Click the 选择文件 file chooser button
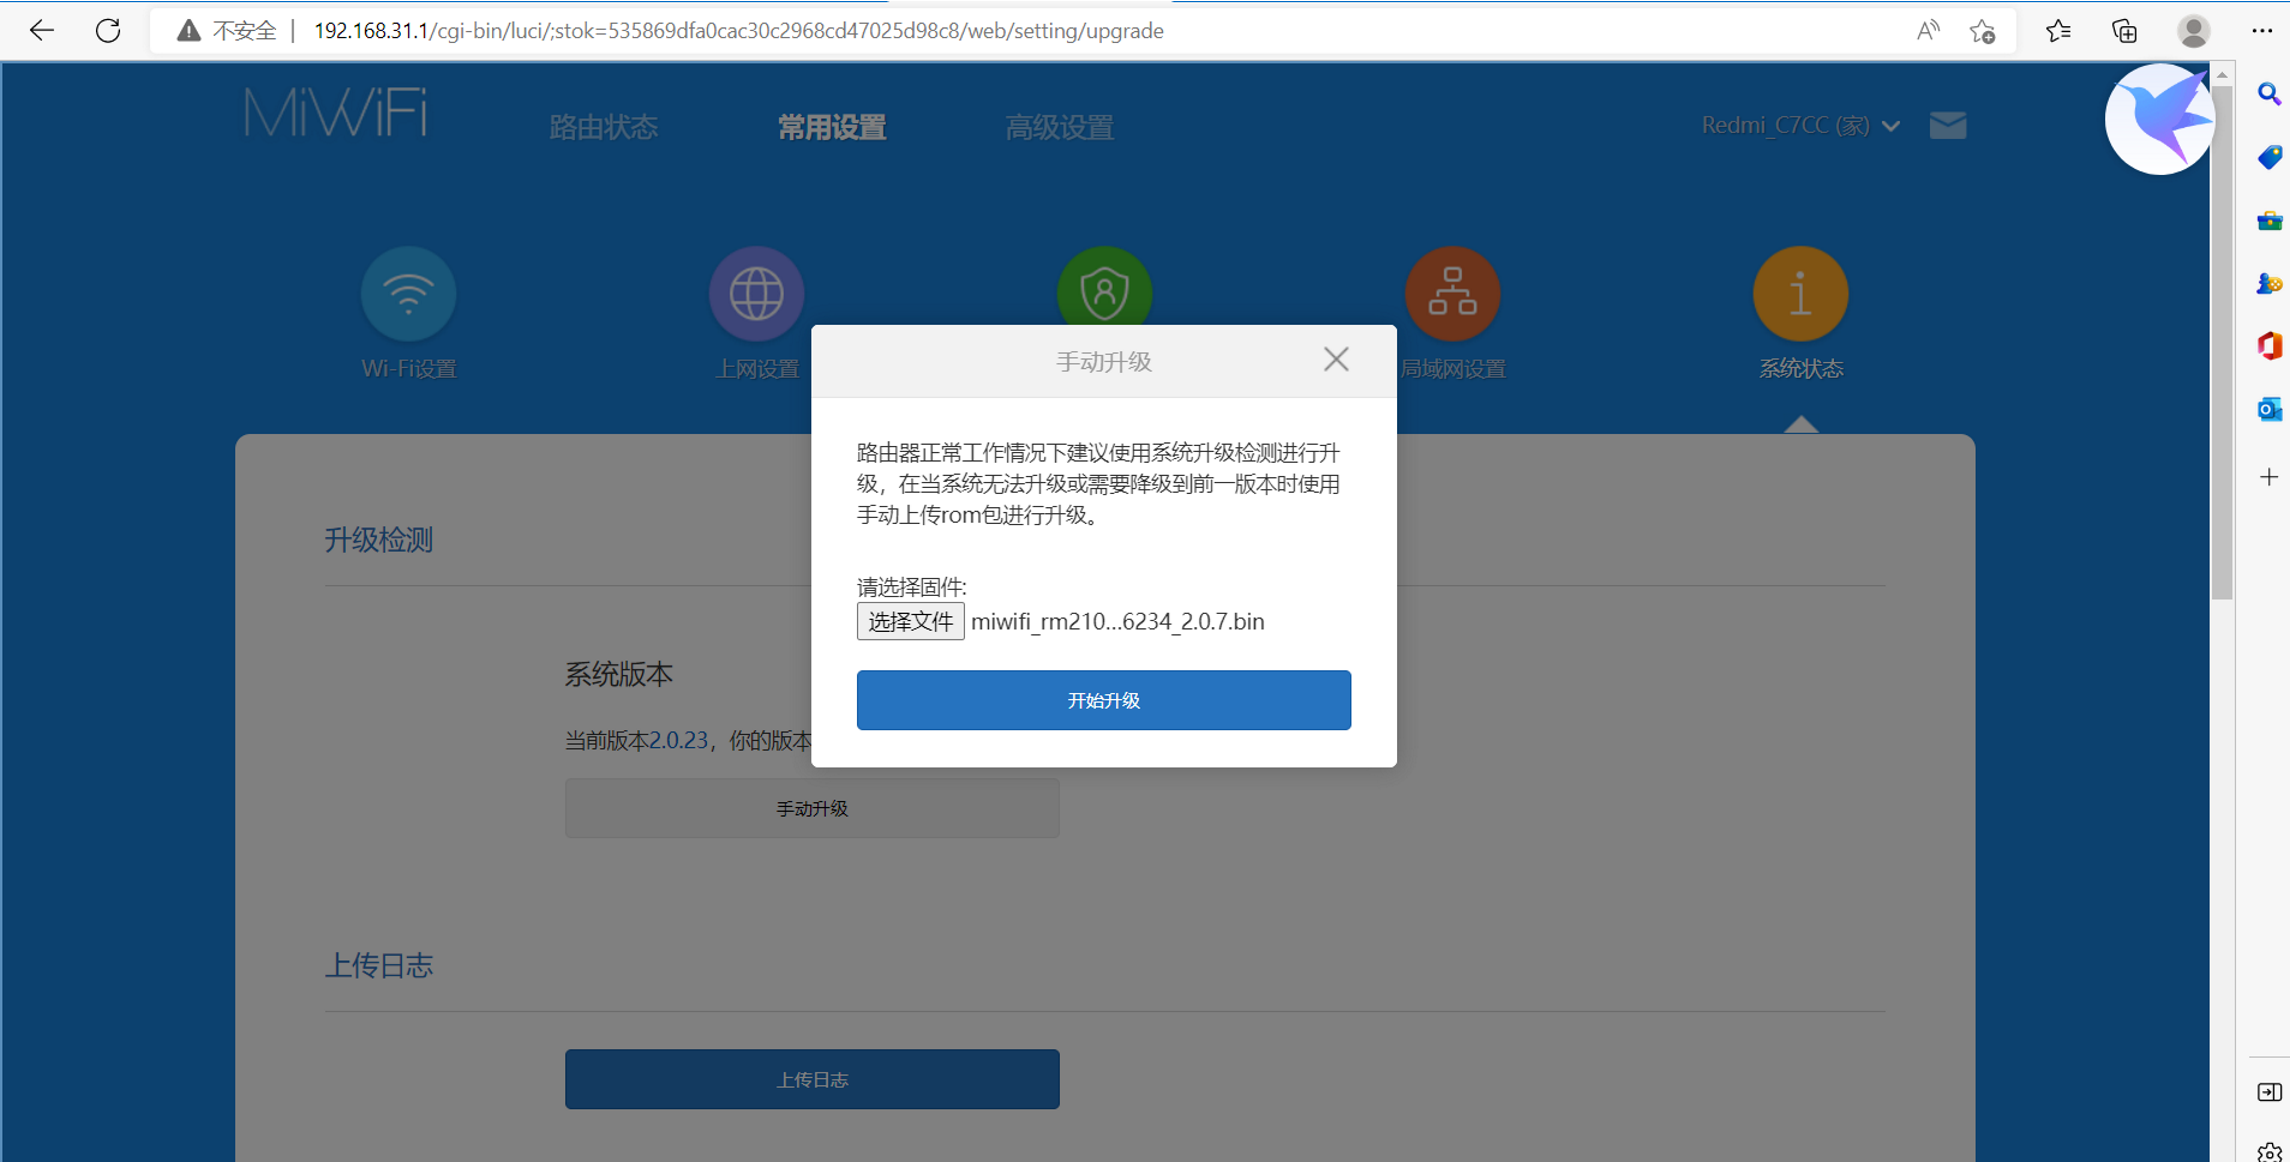 coord(910,621)
